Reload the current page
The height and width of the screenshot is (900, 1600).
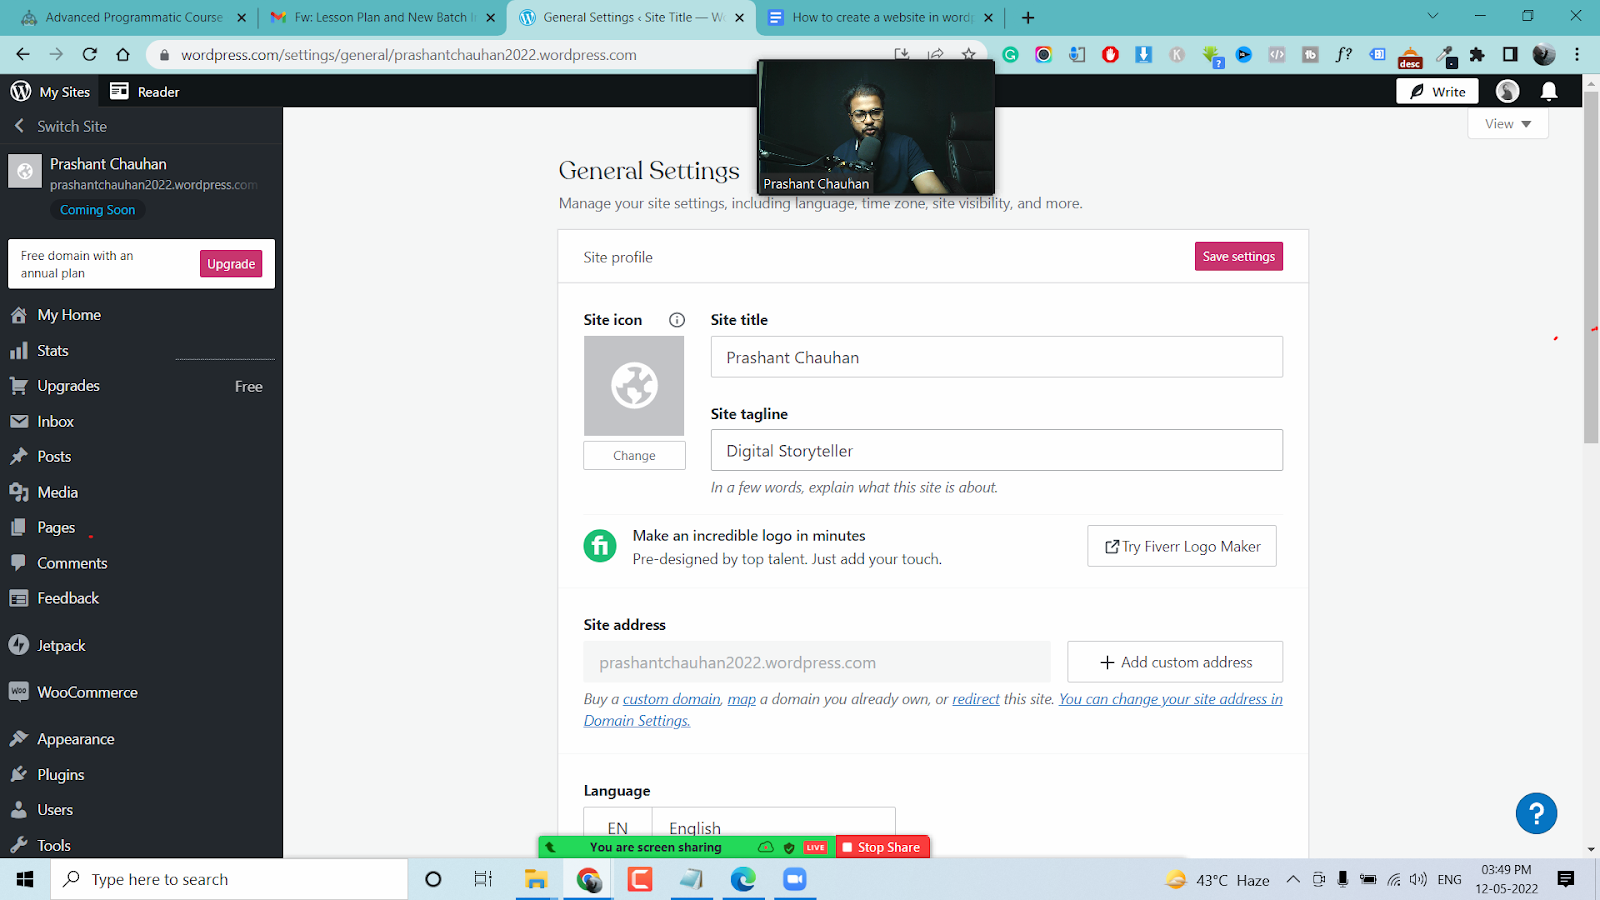click(x=90, y=55)
